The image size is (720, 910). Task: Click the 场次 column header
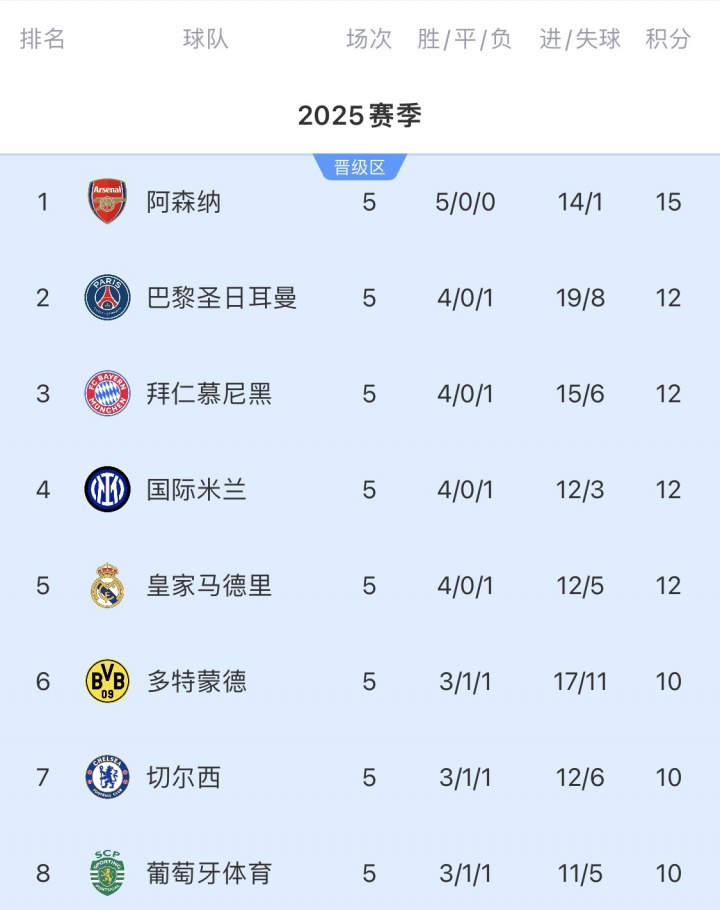[x=369, y=39]
